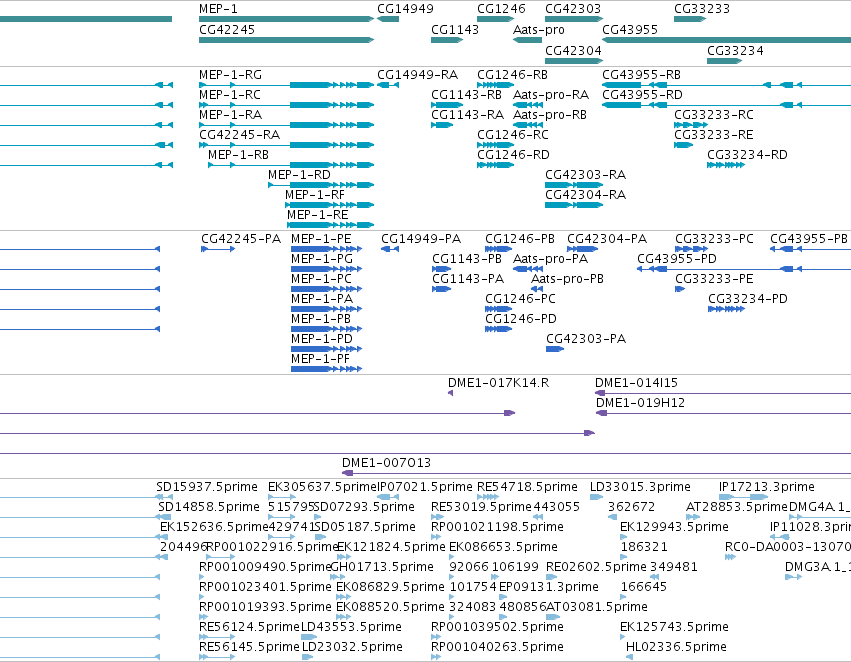851x662 pixels.
Task: Select the MEP-1 gene label
Action: pyautogui.click(x=218, y=9)
